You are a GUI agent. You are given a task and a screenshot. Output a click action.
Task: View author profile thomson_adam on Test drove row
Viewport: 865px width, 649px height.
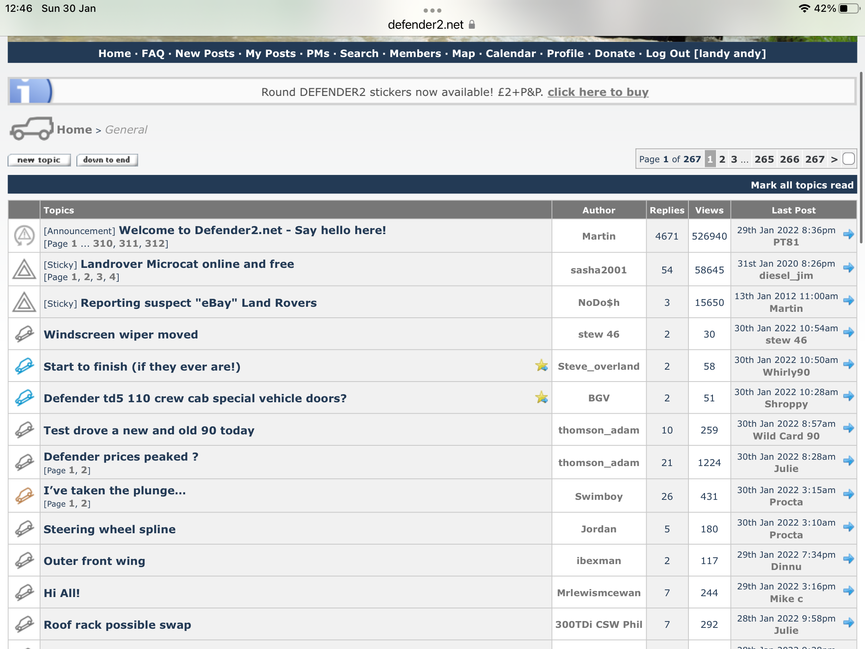point(599,430)
